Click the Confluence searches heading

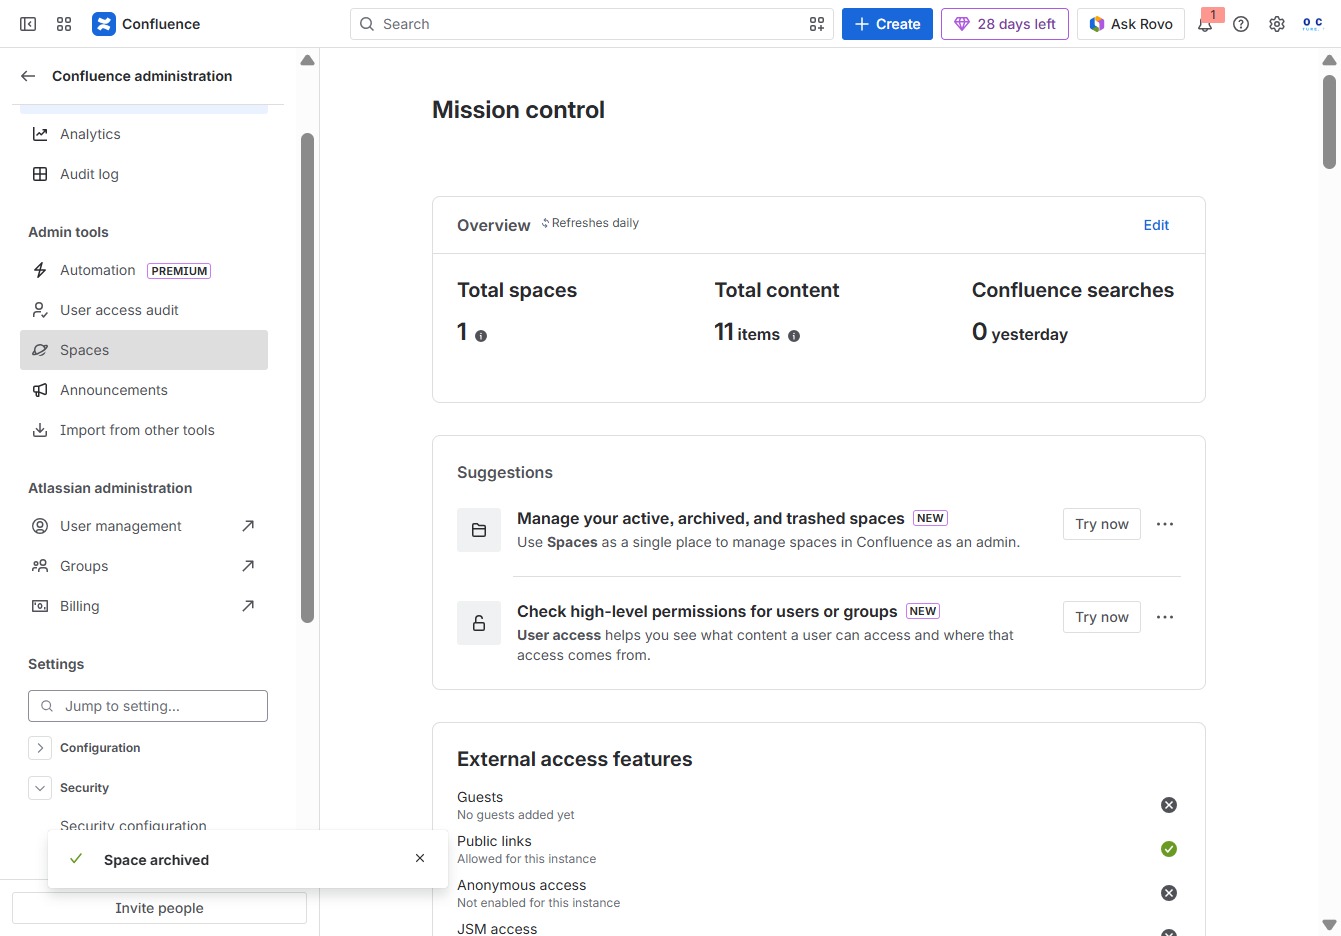[x=1073, y=290]
